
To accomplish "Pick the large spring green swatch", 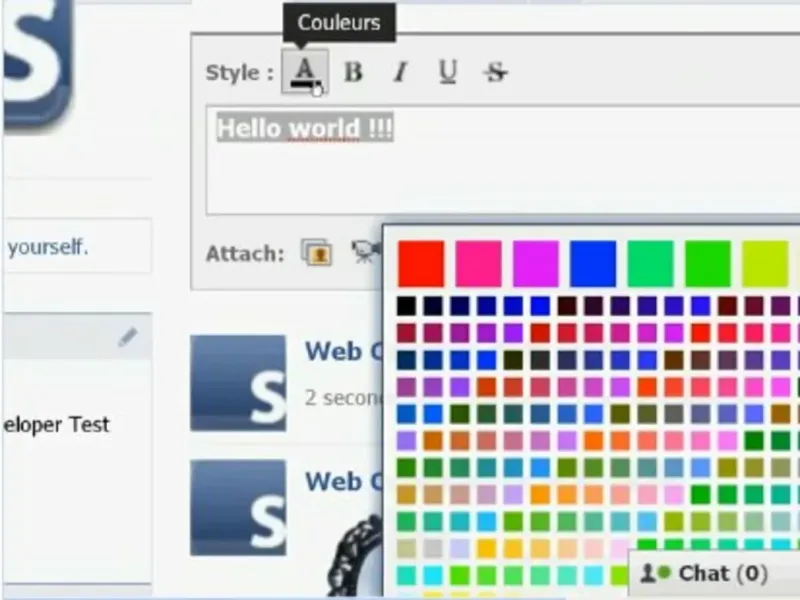I will tap(651, 264).
